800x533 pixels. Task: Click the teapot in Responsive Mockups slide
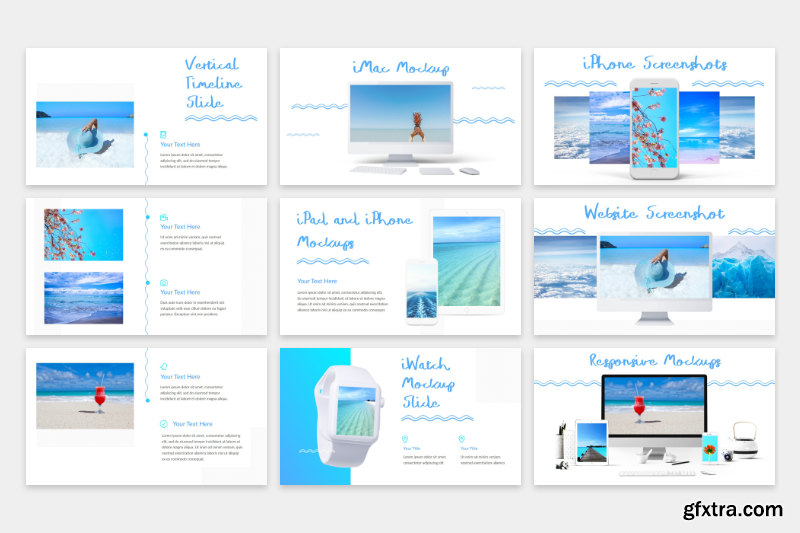tap(745, 434)
